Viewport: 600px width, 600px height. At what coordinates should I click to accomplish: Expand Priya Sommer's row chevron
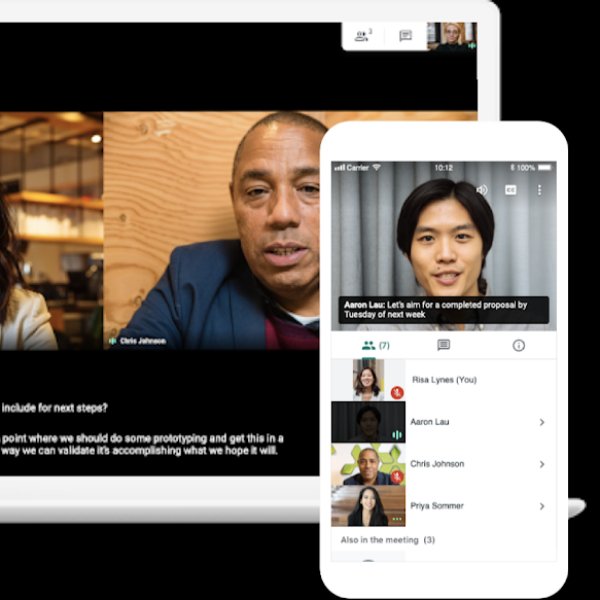coord(542,506)
